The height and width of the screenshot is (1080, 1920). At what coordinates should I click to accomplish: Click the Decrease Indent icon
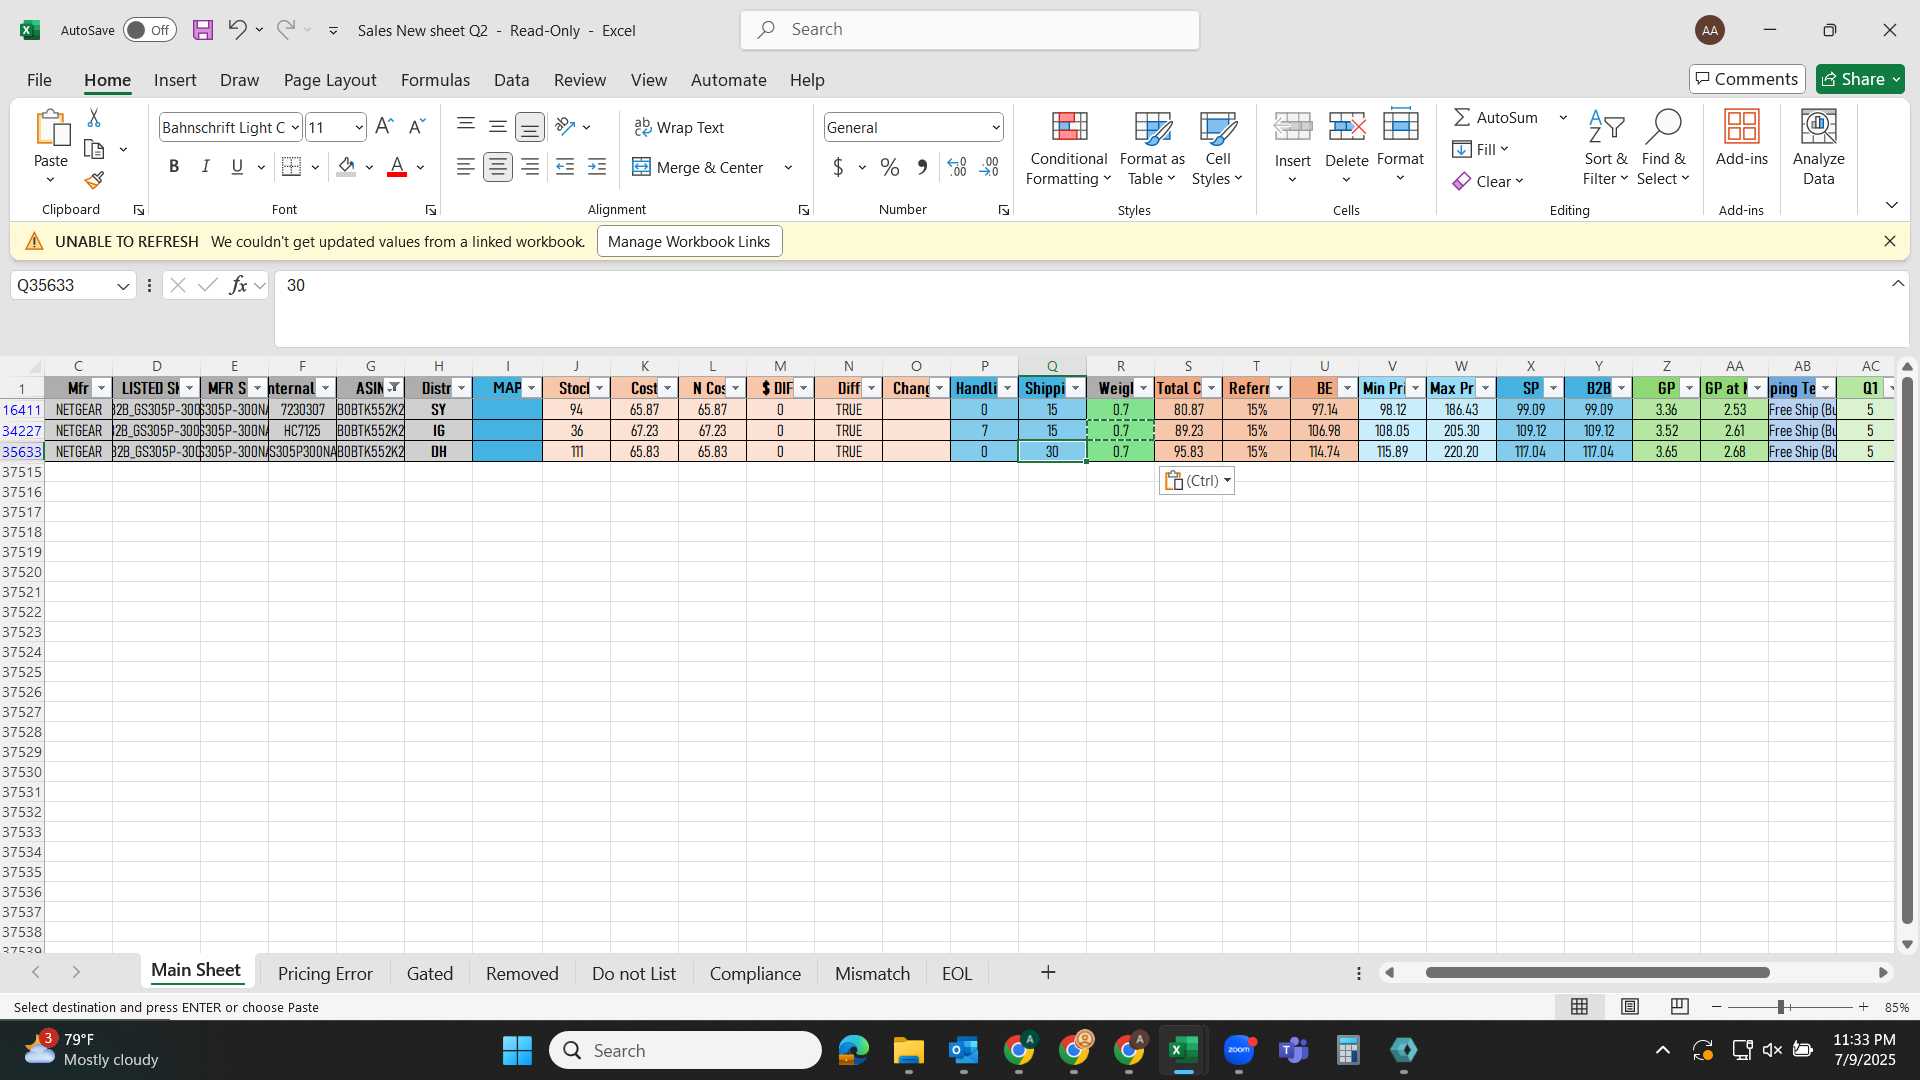565,167
